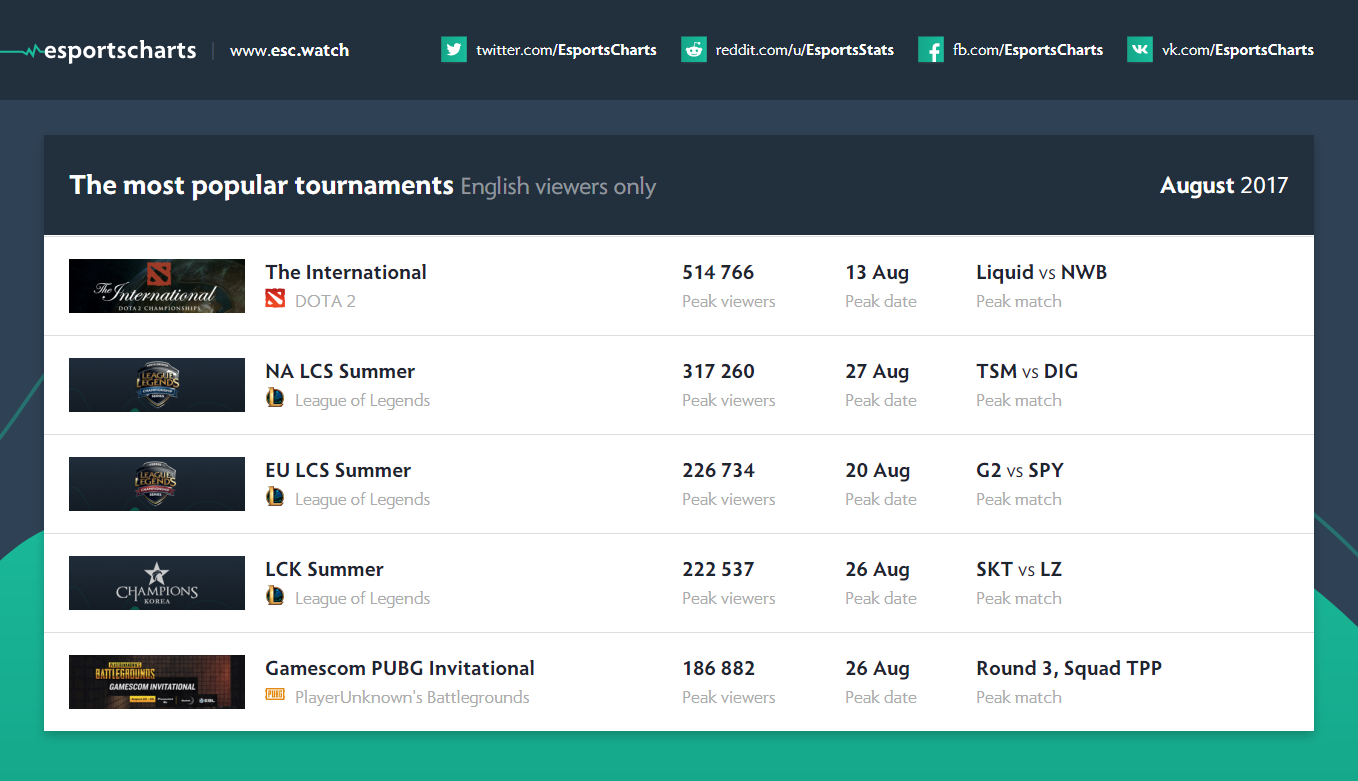The width and height of the screenshot is (1358, 781).
Task: Click 'The most popular tournaments' heading
Action: tap(262, 185)
